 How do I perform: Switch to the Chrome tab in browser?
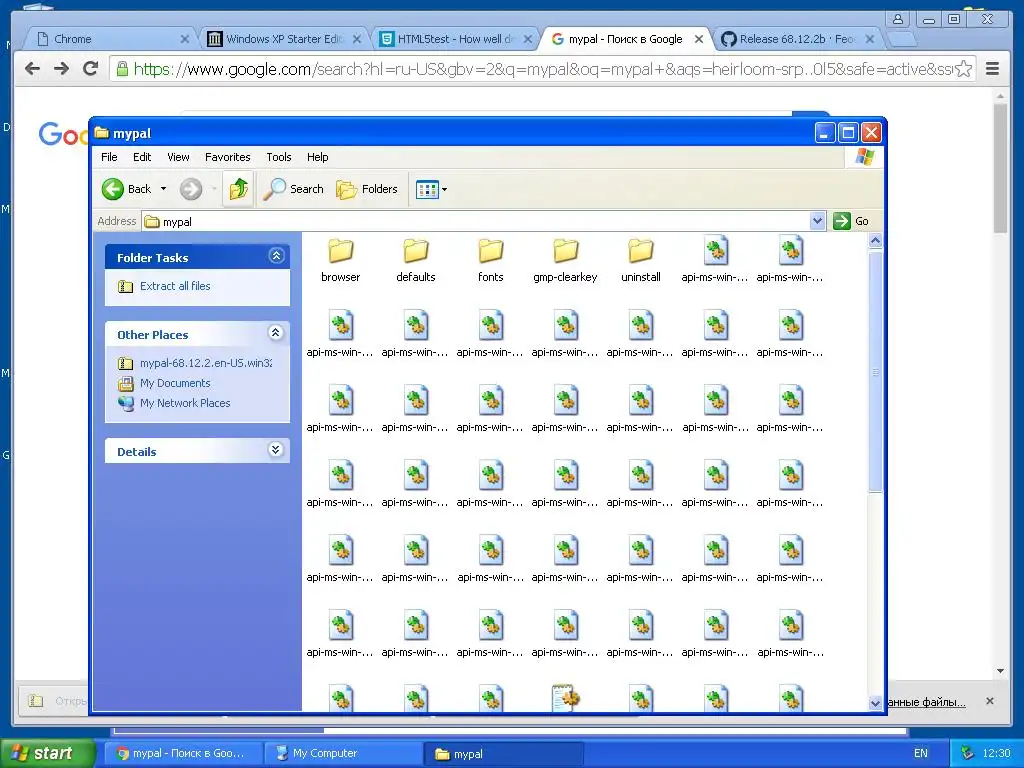(111, 39)
